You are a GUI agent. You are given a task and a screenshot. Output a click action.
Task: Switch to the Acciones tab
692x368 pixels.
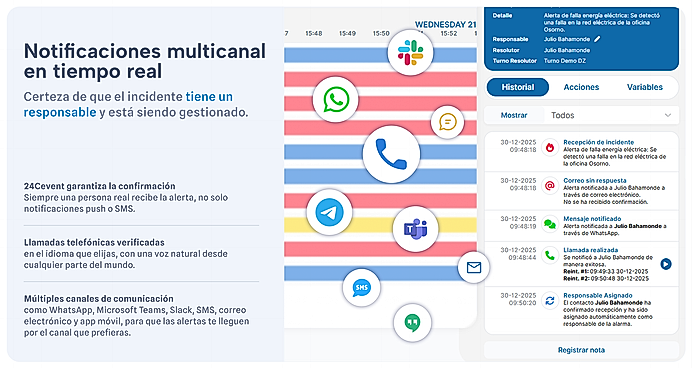coord(581,87)
